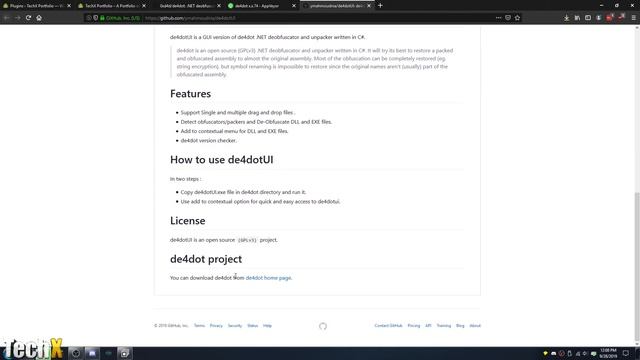This screenshot has width=640, height=360.
Task: Click the License heading
Action: tap(188, 221)
